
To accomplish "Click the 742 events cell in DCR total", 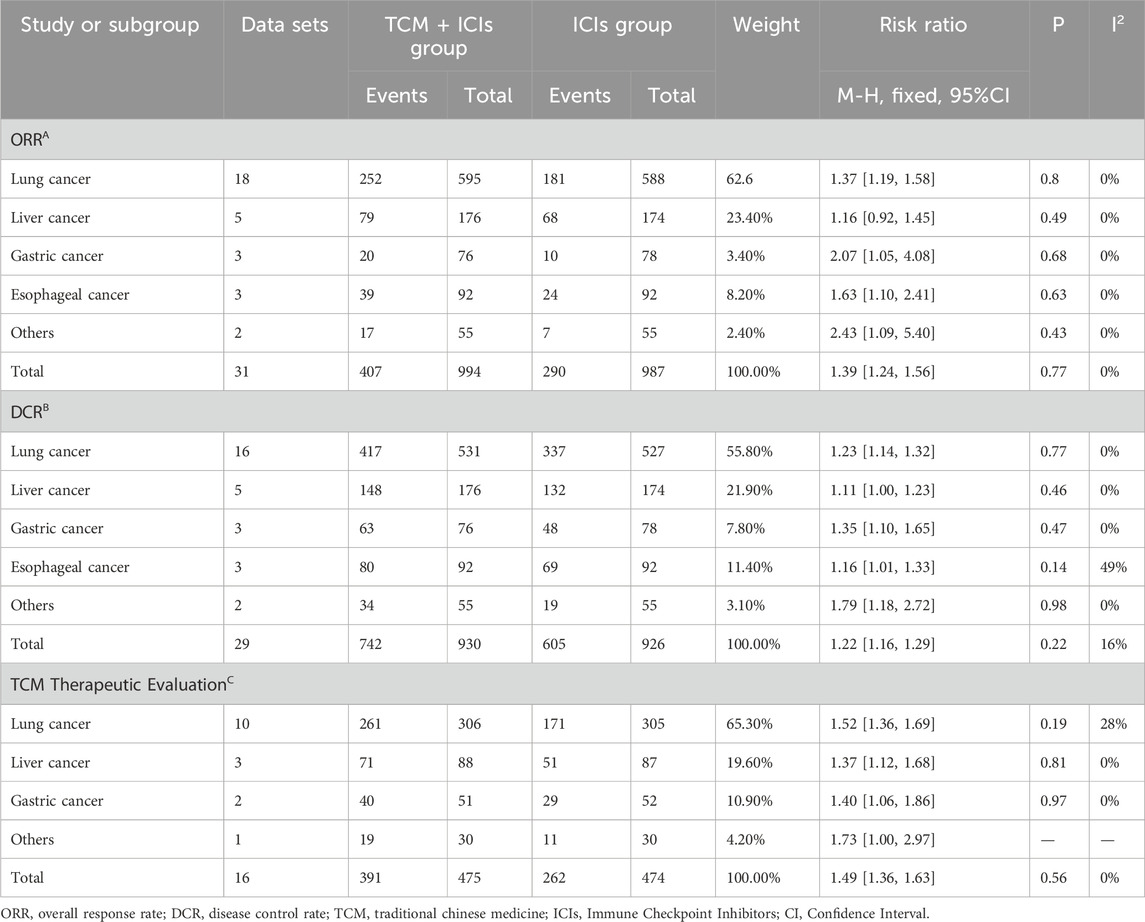I will pyautogui.click(x=372, y=644).
